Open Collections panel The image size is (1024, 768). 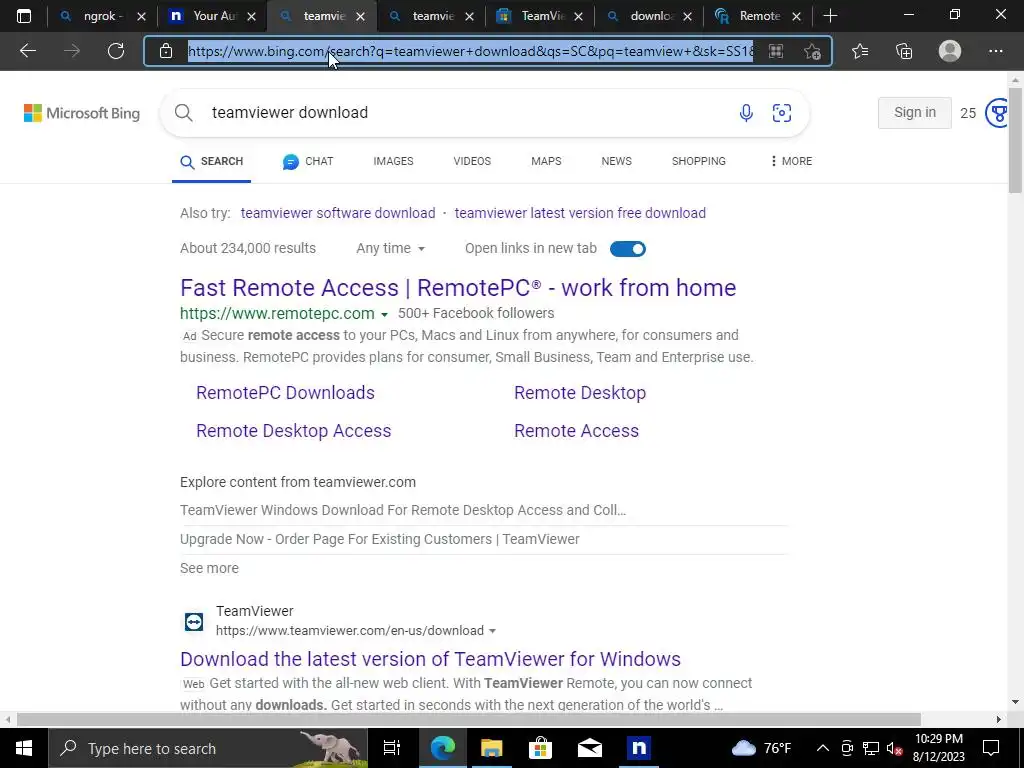[x=904, y=51]
